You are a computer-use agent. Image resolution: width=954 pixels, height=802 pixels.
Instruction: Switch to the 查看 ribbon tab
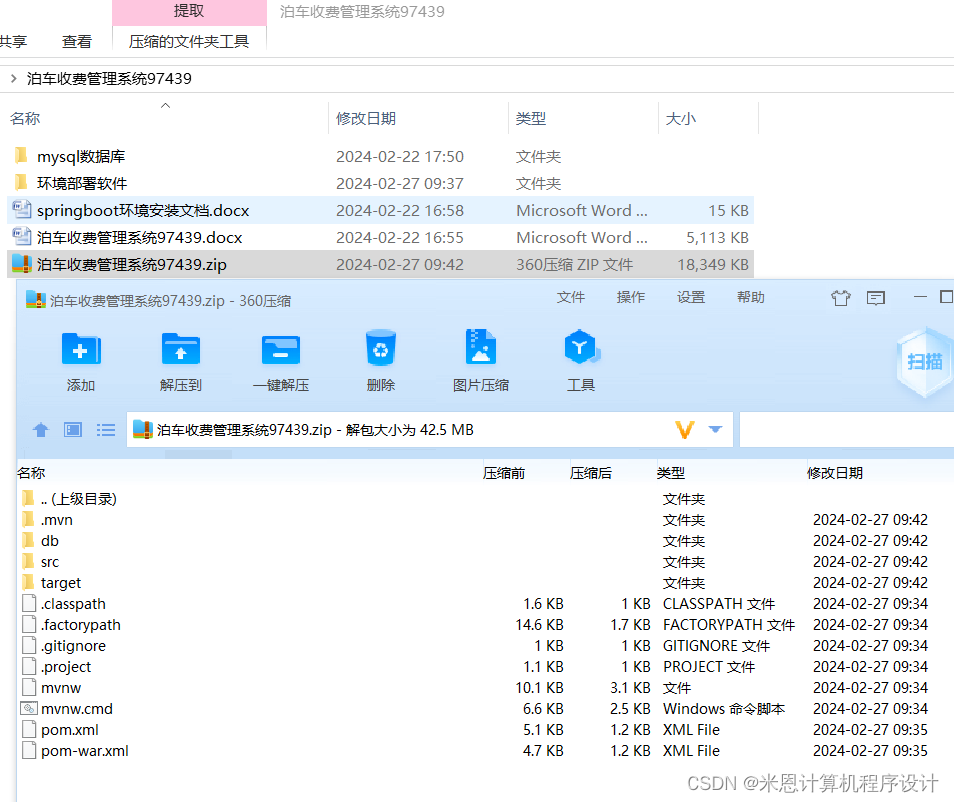pyautogui.click(x=77, y=42)
